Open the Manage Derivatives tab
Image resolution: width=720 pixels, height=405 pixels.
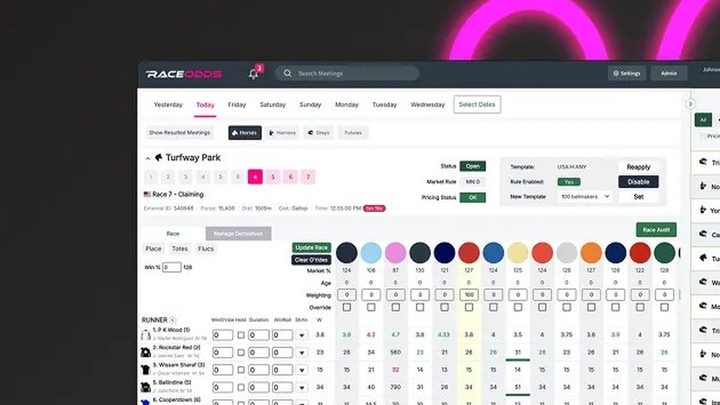pos(238,234)
